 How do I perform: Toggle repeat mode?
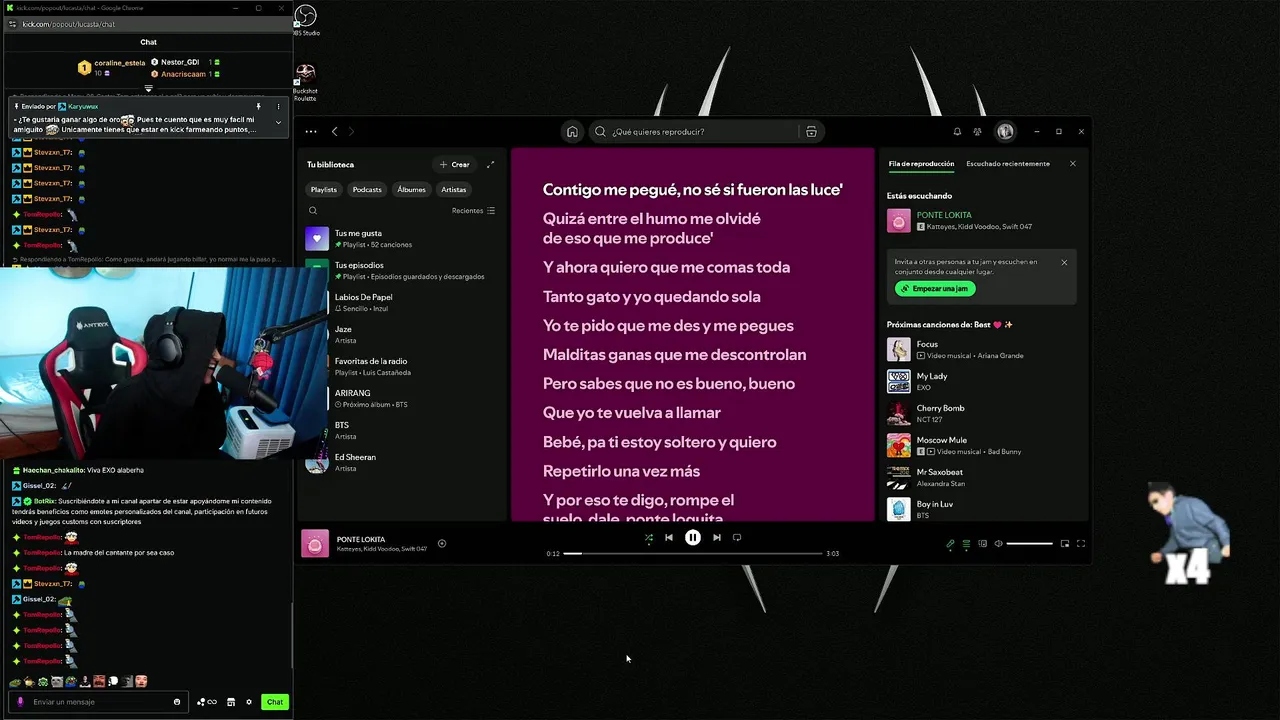[x=737, y=538]
